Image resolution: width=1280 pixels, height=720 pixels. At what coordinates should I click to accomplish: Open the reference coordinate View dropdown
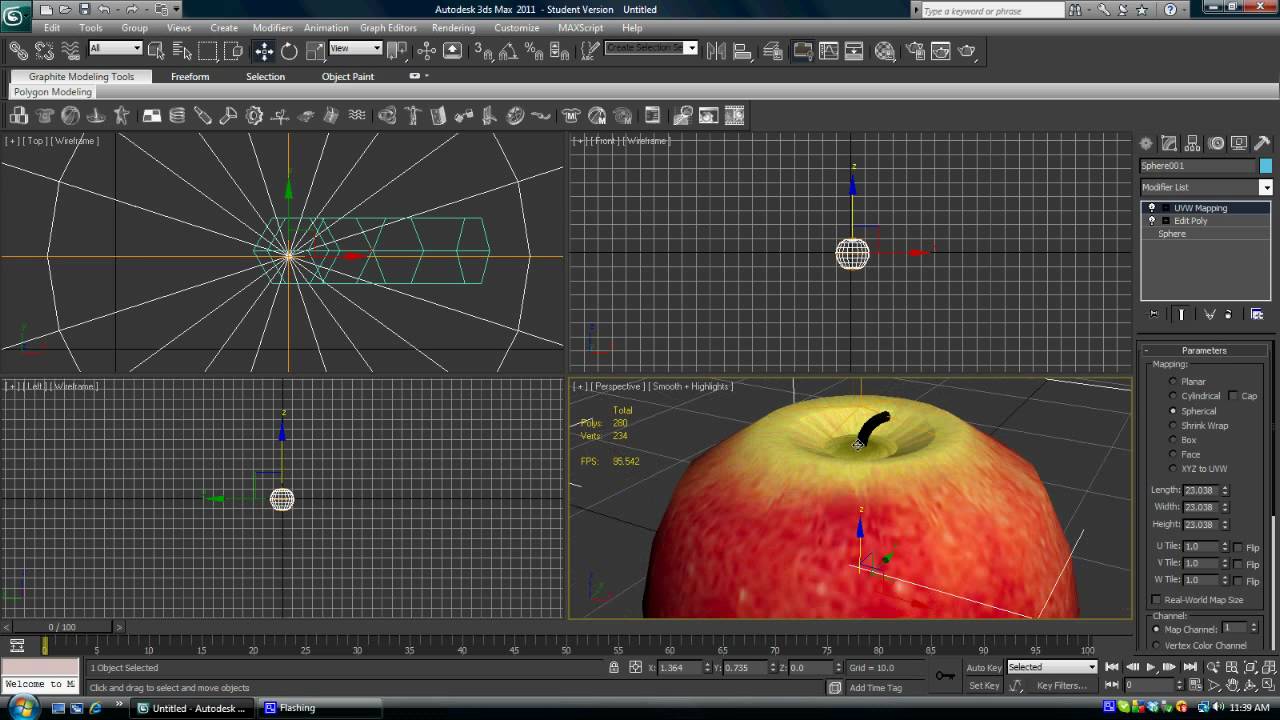point(356,48)
